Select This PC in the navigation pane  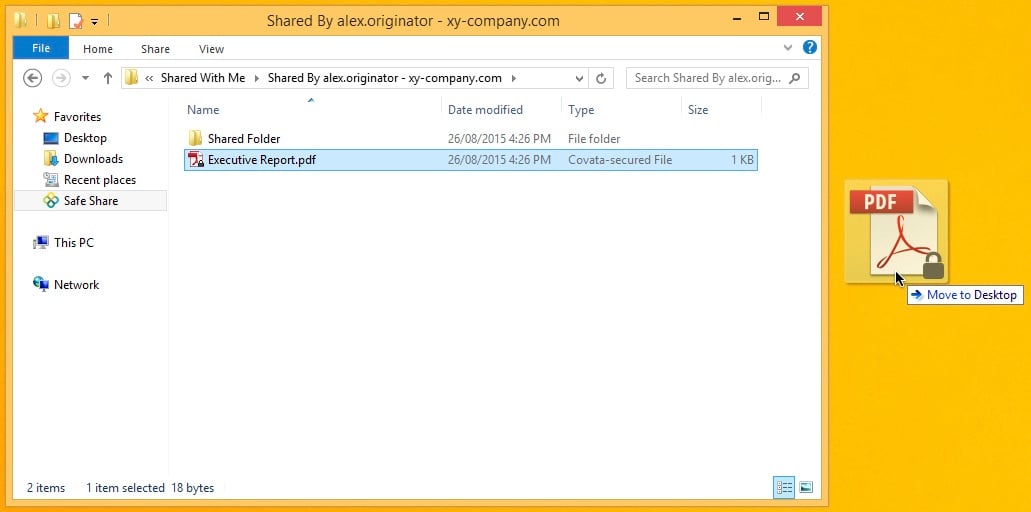coord(74,243)
